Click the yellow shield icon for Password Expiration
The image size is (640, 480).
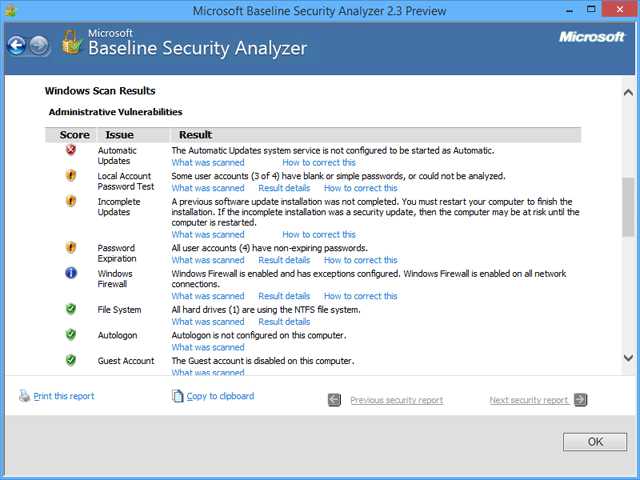pyautogui.click(x=71, y=247)
